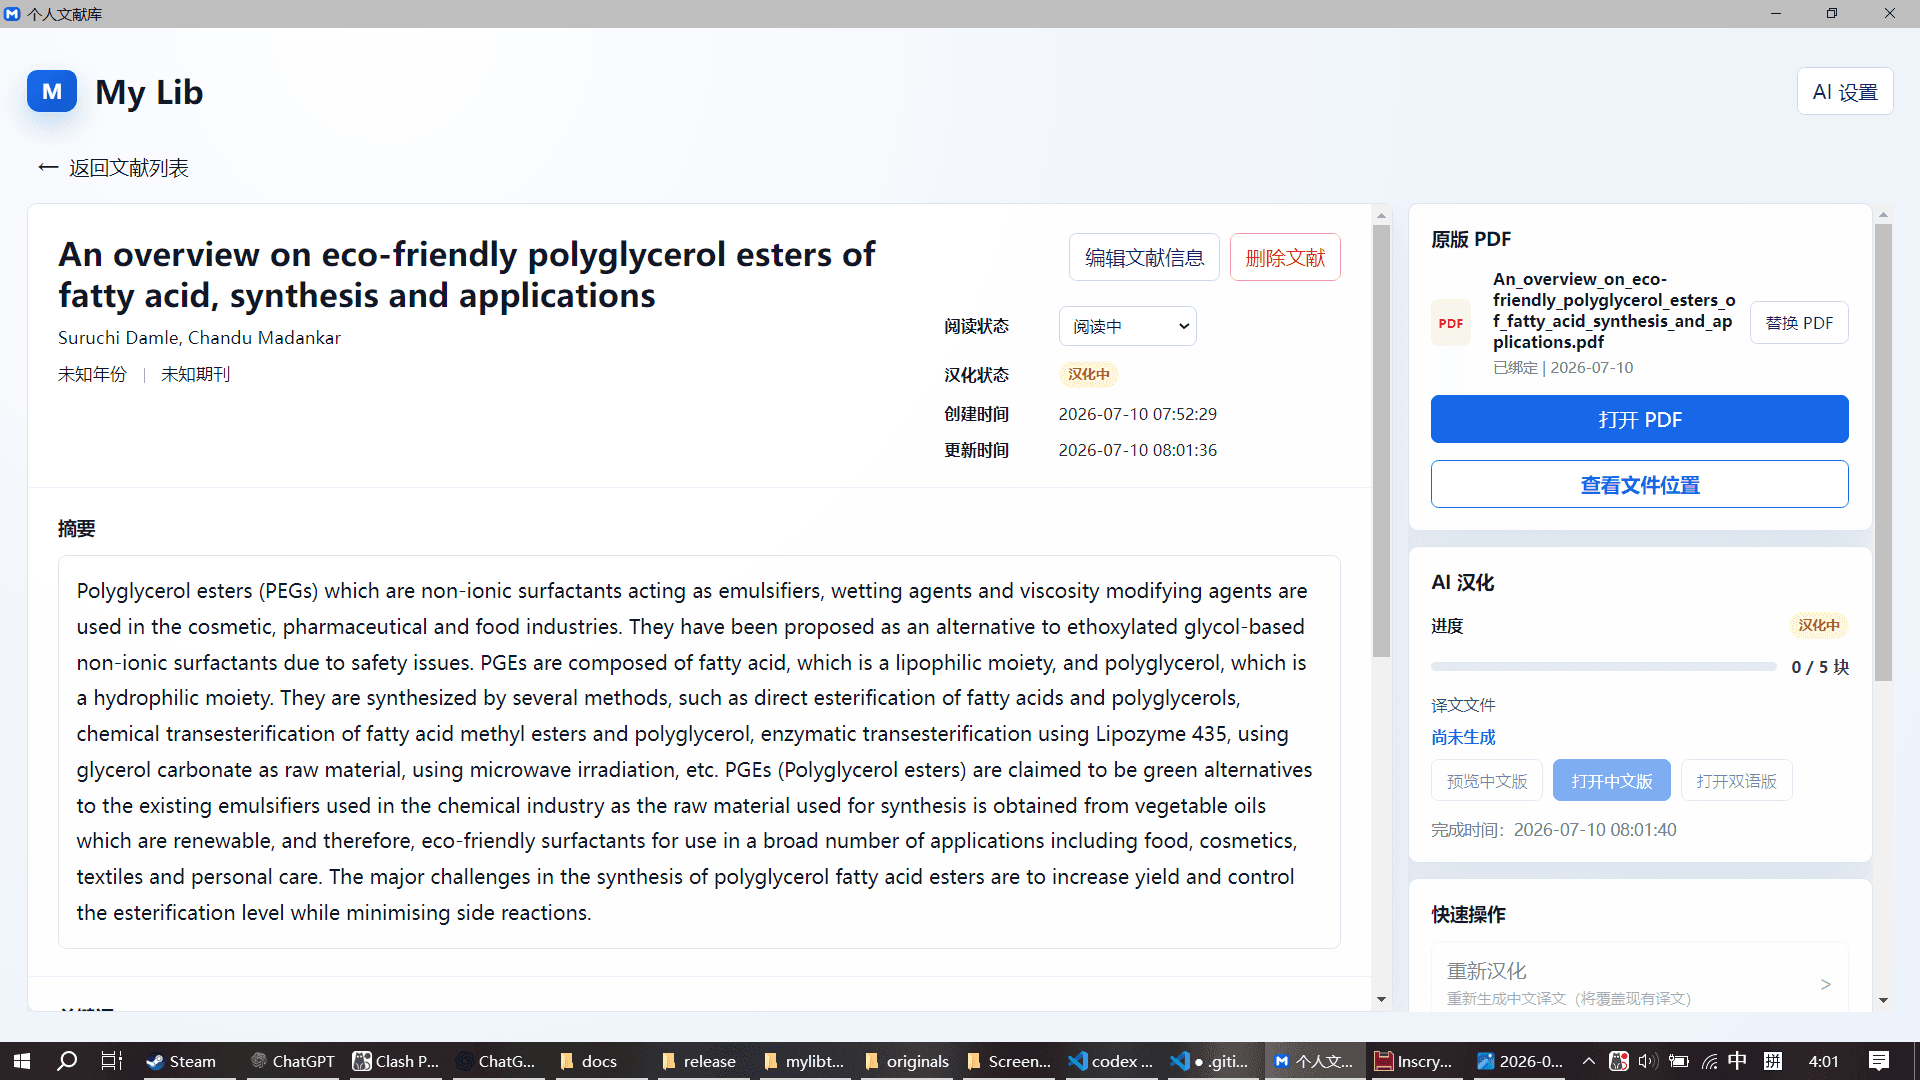Switch to codex VS Code window

click(x=1111, y=1061)
